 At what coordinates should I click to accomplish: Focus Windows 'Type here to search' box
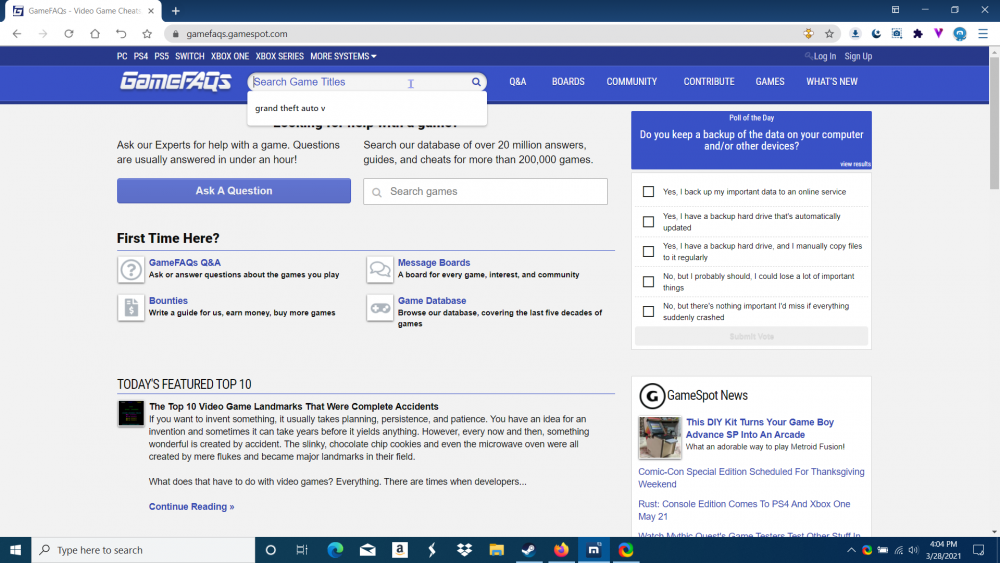(143, 550)
